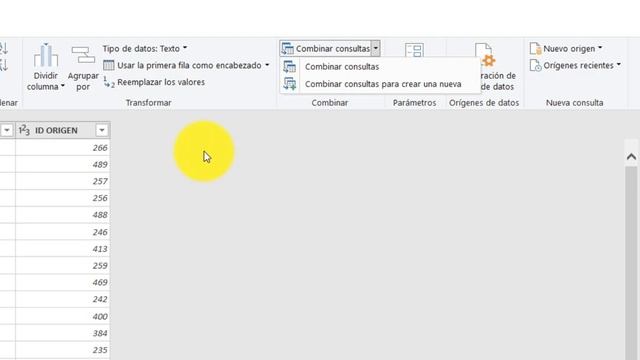Open the Dividir columna dropdown arrow
Image resolution: width=640 pixels, height=360 pixels.
tap(62, 86)
